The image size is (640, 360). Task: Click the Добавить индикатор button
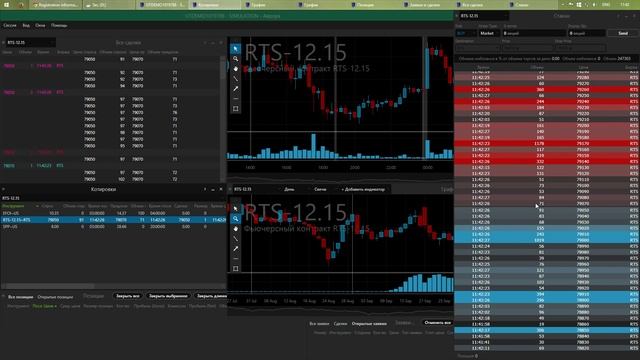(363, 189)
